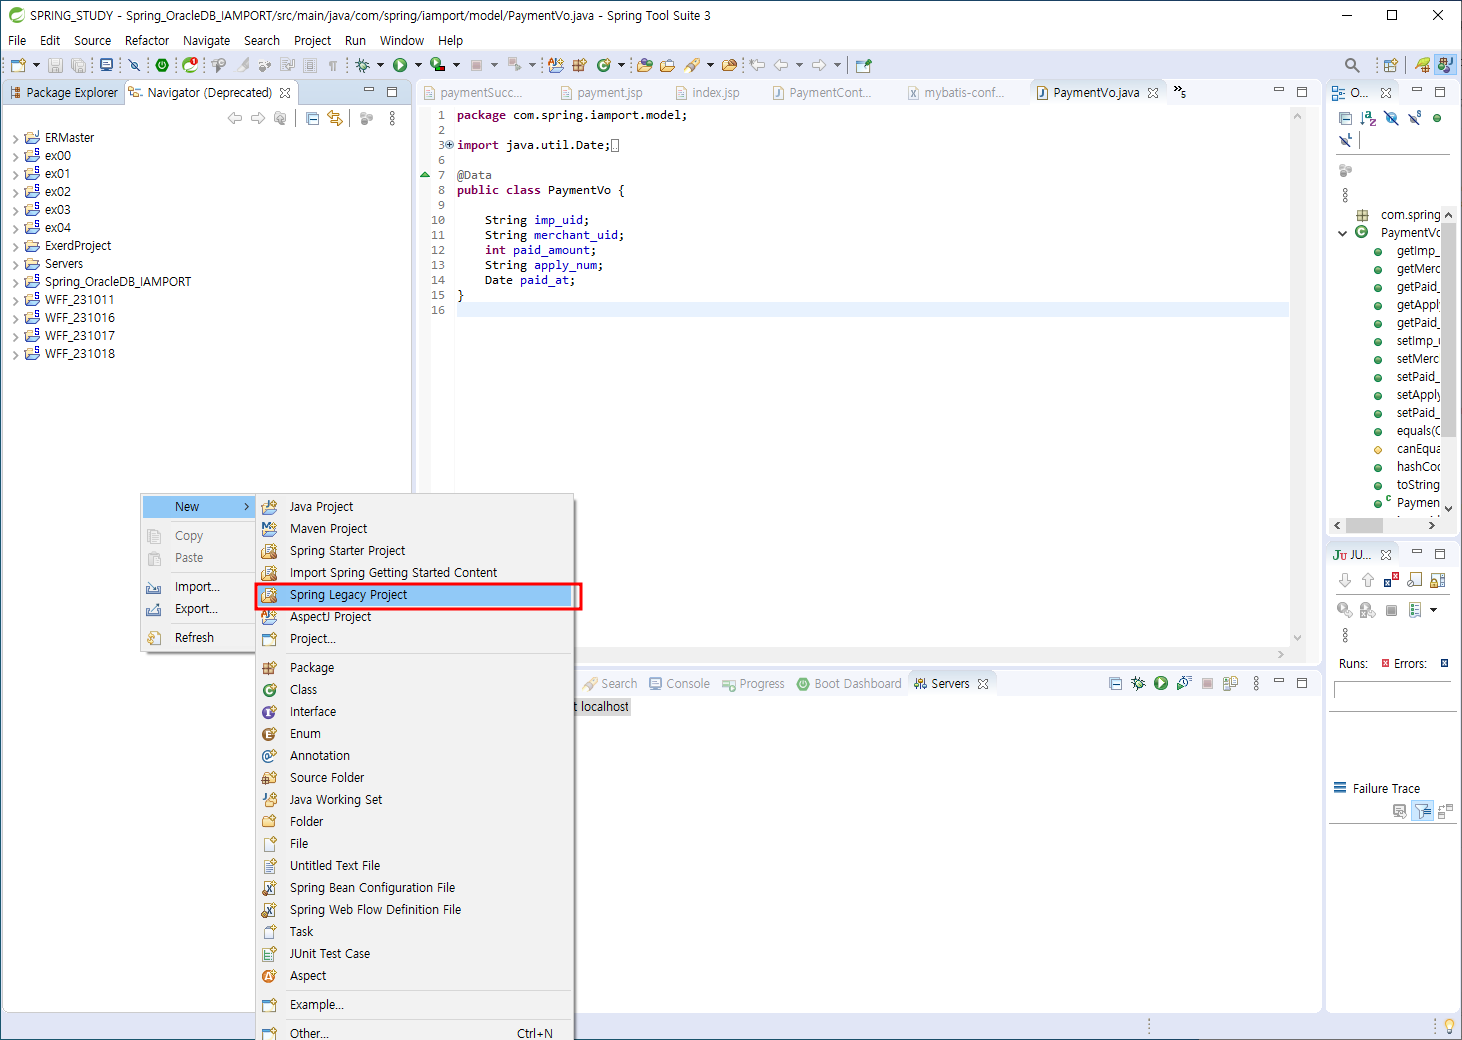
Task: Switch to the Package Explorer tab
Action: [63, 92]
